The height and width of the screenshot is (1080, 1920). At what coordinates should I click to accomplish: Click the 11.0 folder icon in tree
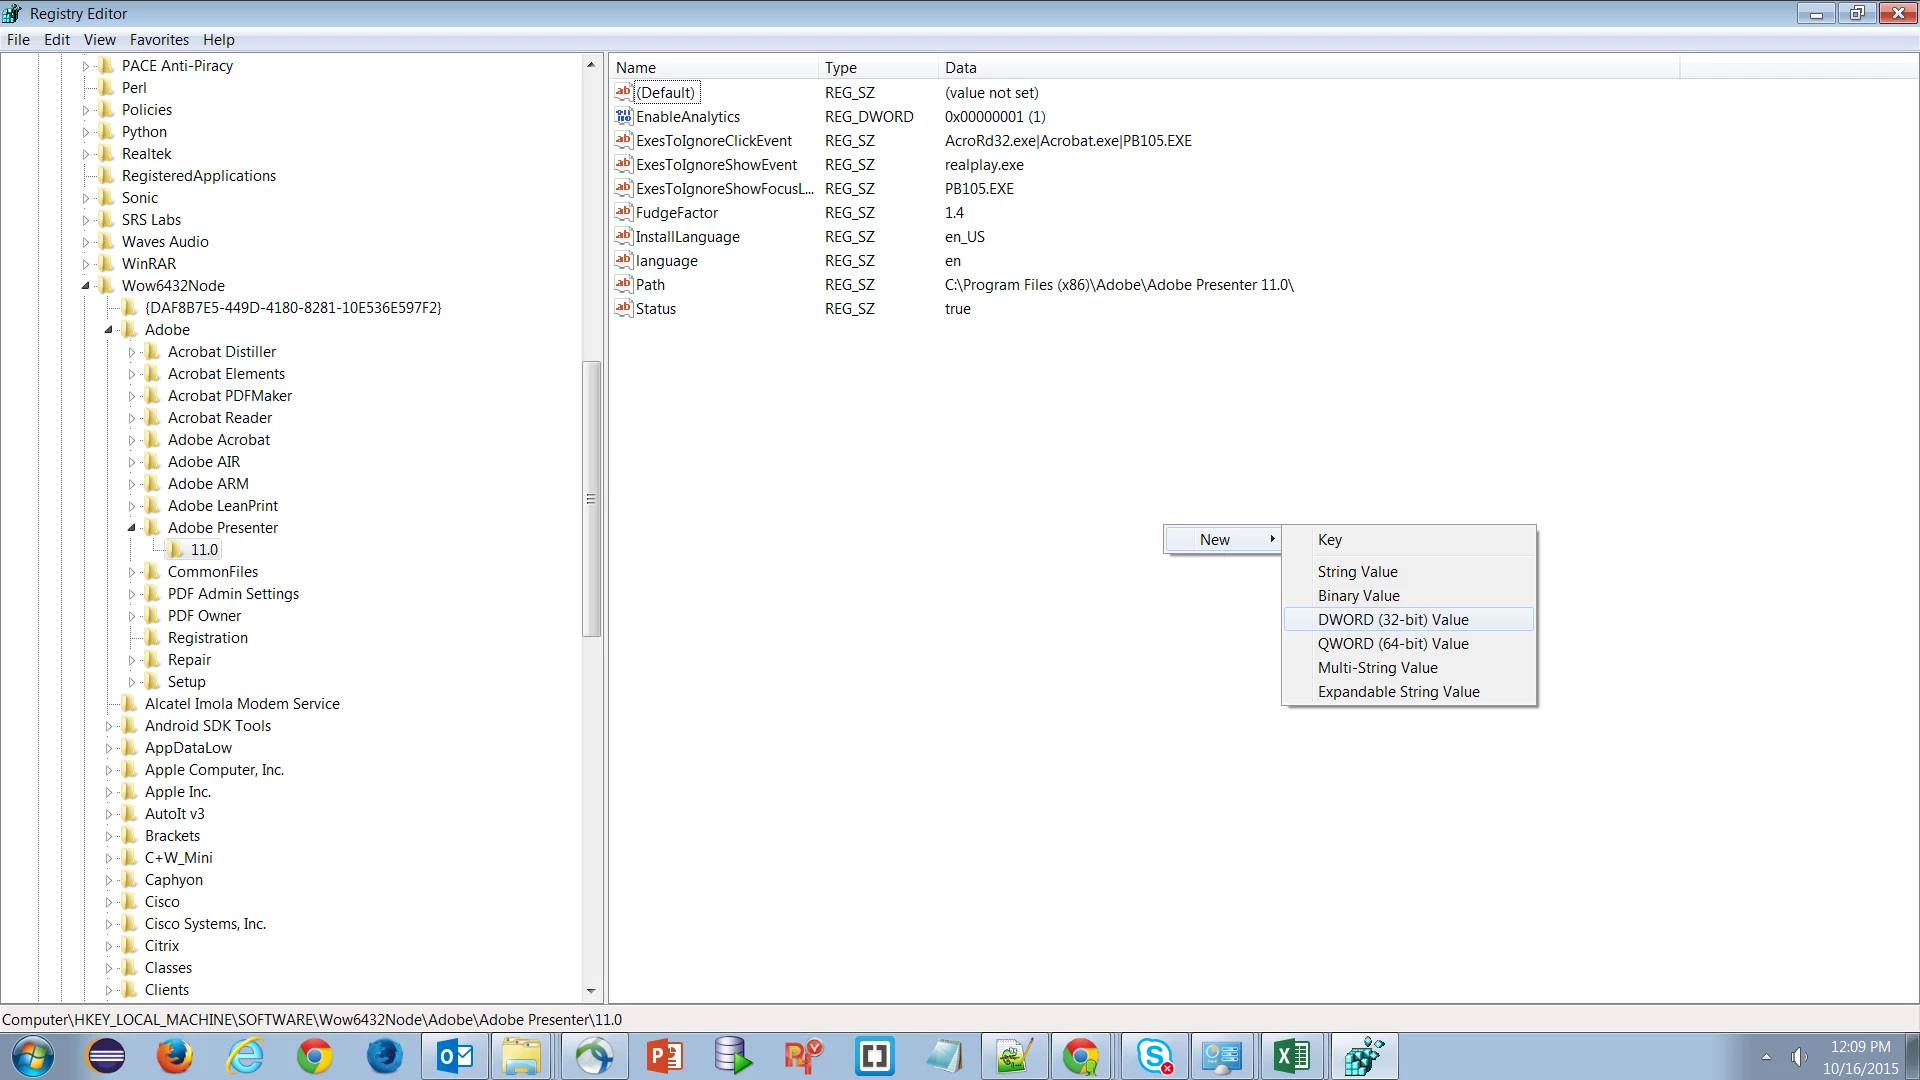pyautogui.click(x=176, y=550)
